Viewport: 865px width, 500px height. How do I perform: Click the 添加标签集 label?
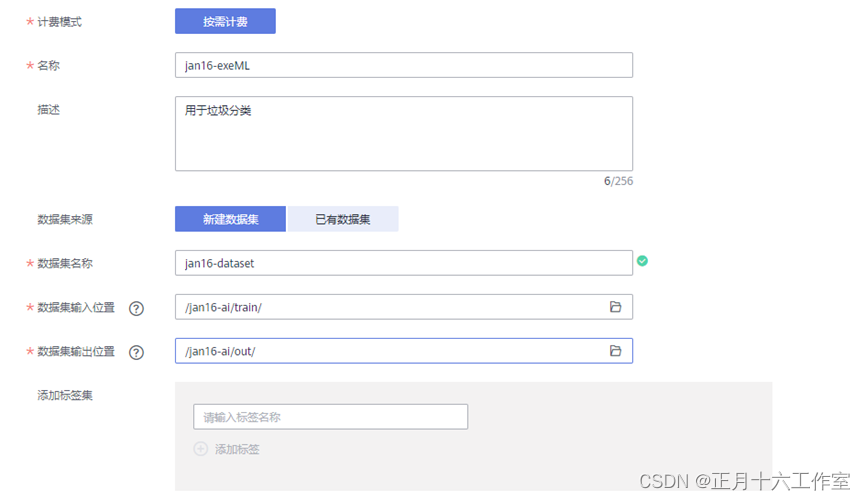point(65,395)
